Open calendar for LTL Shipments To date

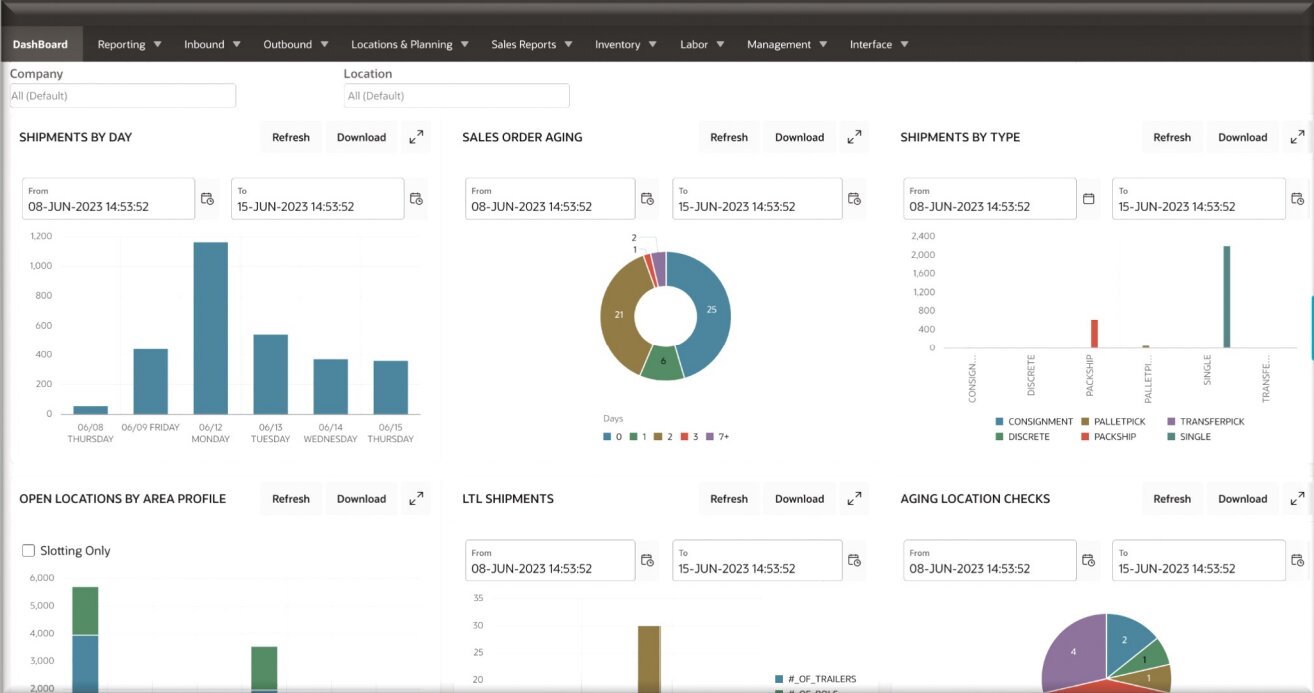[854, 560]
